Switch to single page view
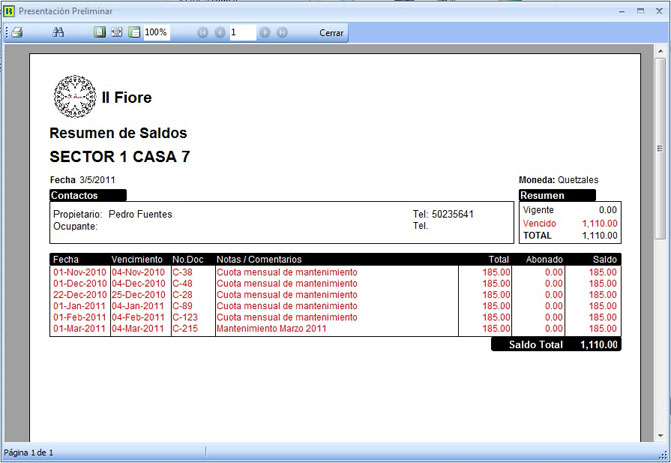Viewport: 671px width, 463px height. point(99,33)
